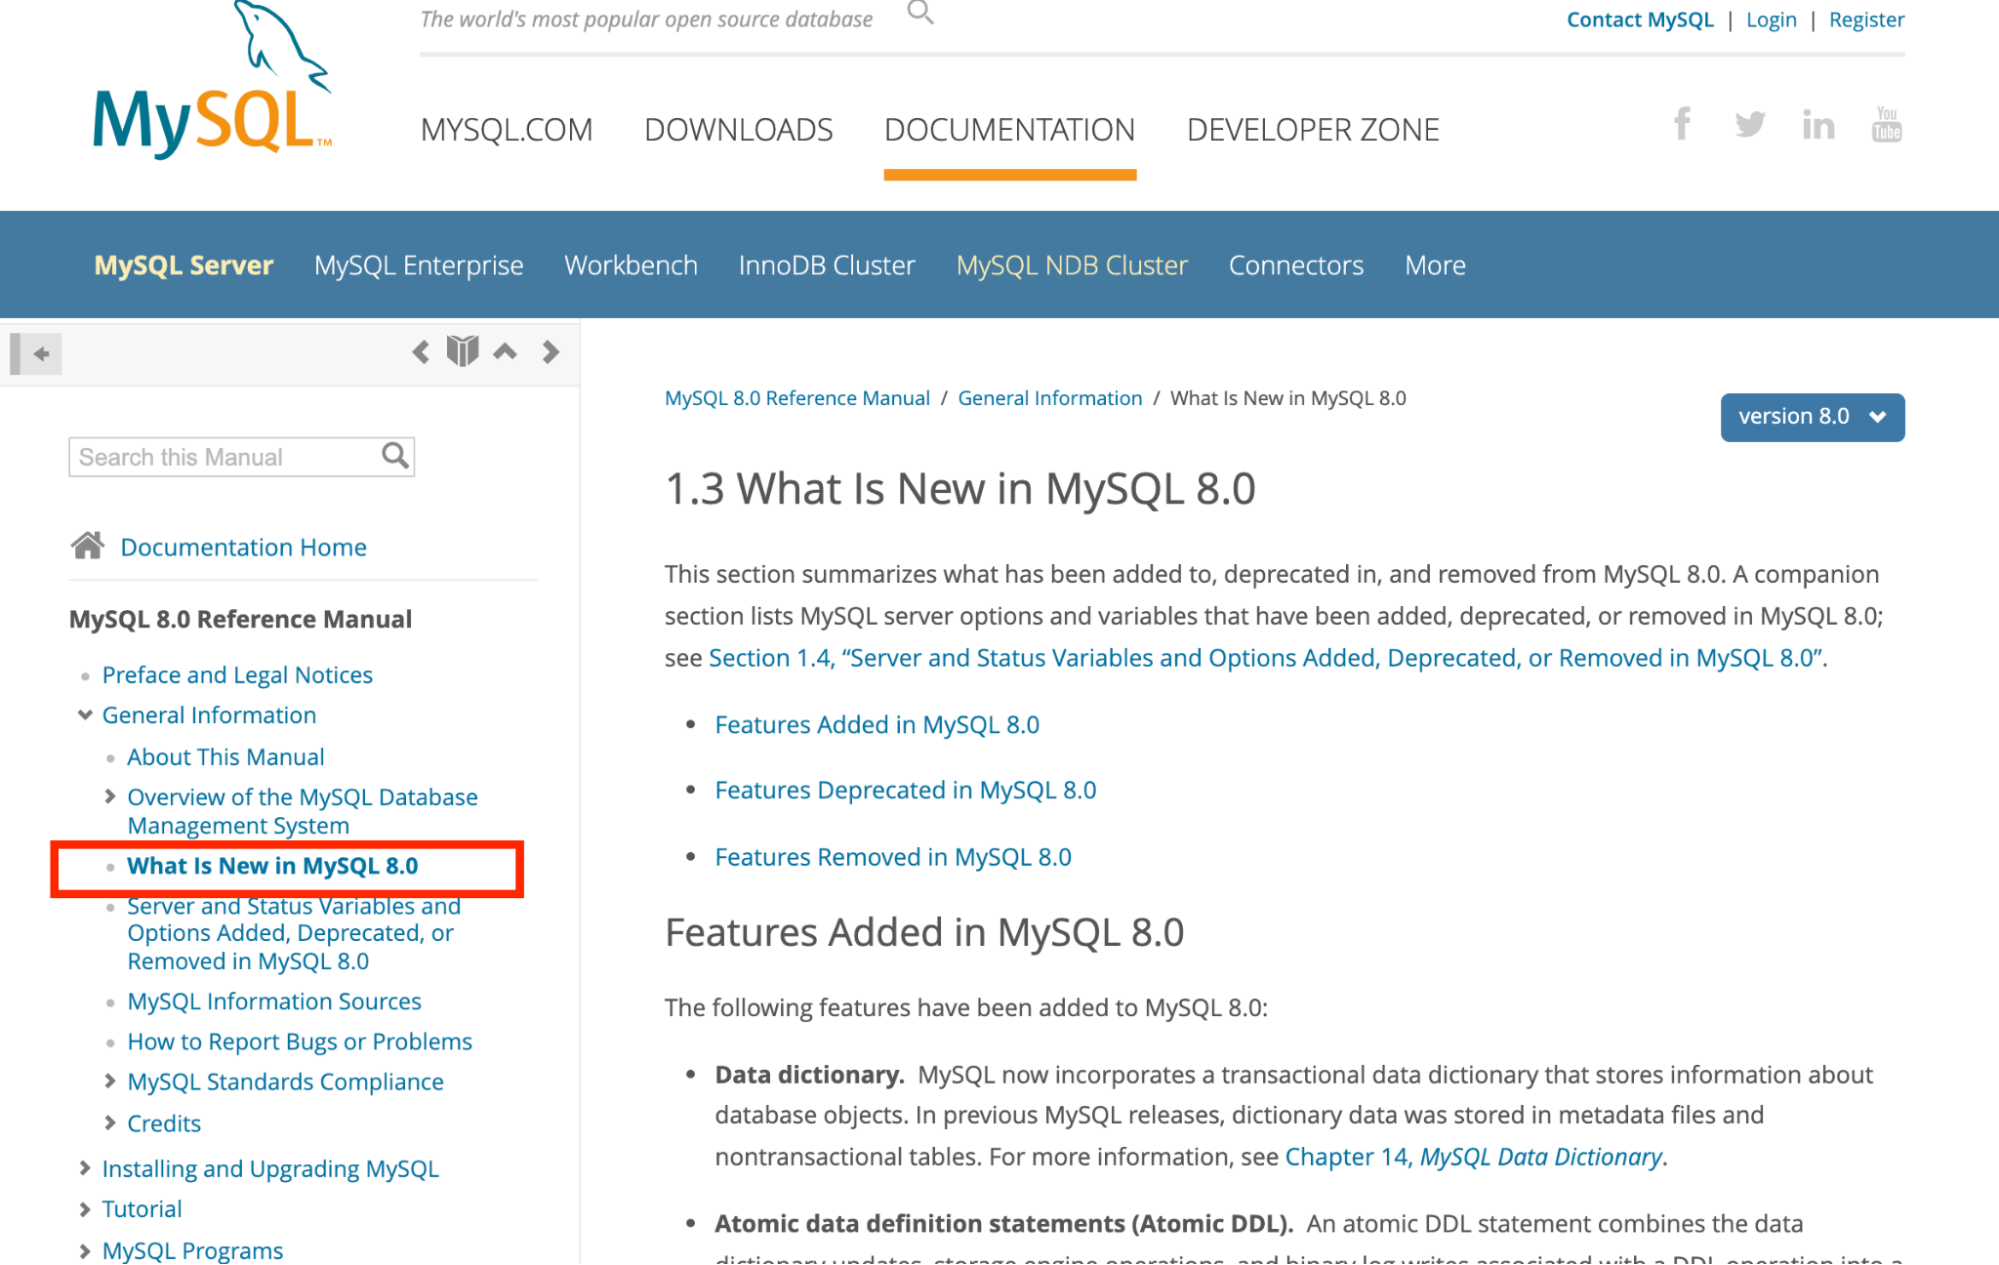Select MySQL NDB Cluster in blue bar
This screenshot has height=1265, width=1999.
coord(1071,265)
